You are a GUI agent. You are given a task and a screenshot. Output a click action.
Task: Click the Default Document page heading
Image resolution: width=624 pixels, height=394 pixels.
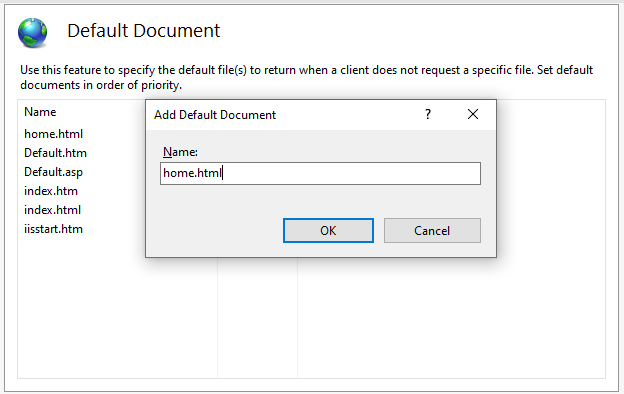(144, 31)
